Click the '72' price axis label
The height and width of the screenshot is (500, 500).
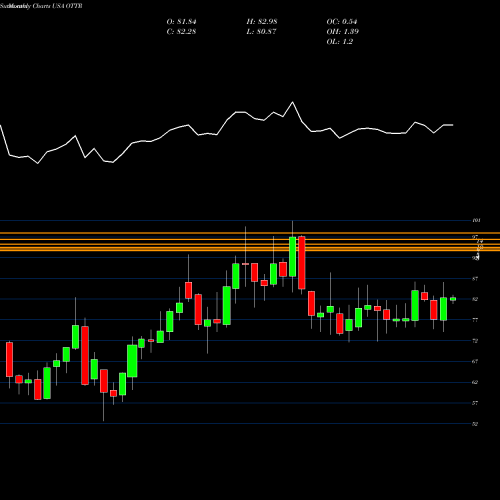(475, 341)
